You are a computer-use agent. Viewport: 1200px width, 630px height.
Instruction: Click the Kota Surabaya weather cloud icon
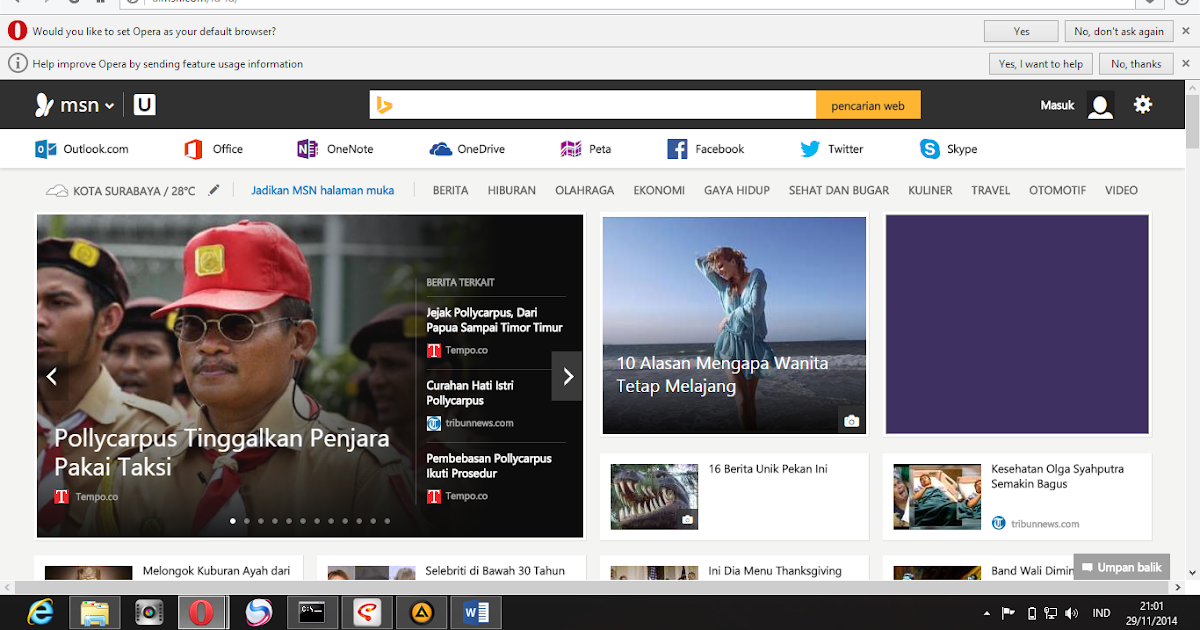point(57,190)
